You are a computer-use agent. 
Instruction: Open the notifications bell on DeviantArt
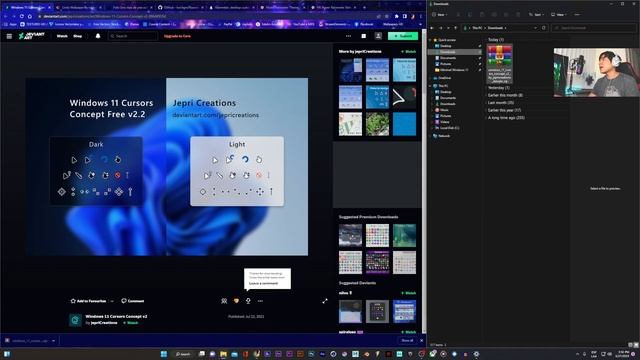(98, 36)
